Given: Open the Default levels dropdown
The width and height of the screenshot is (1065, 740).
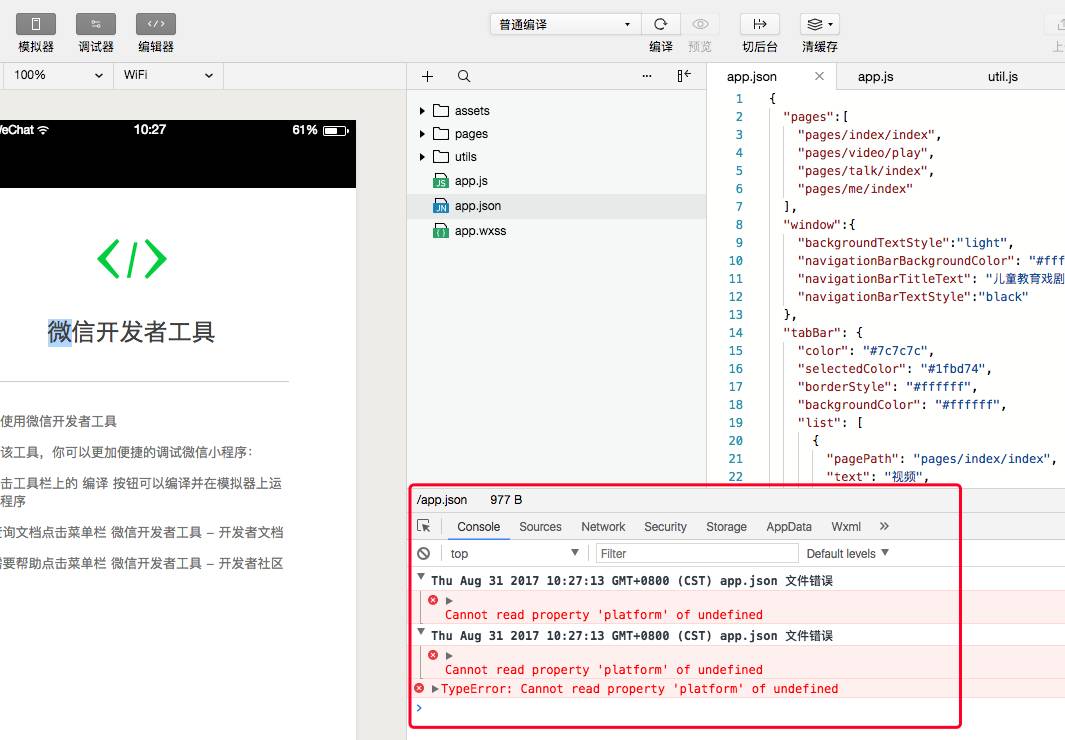Looking at the screenshot, I should pyautogui.click(x=847, y=553).
